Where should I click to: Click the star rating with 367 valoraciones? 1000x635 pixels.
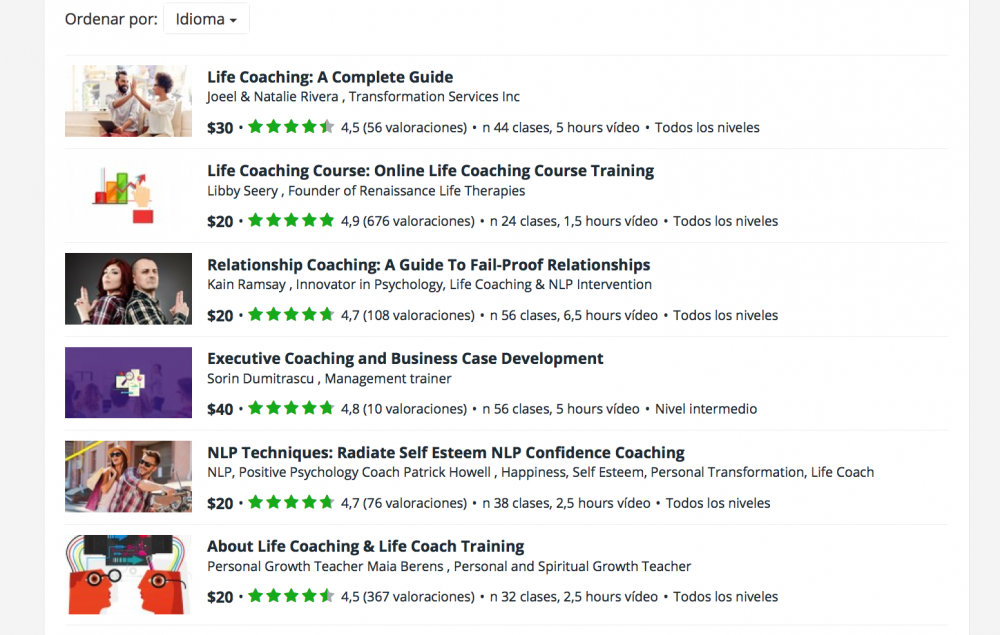[291, 596]
